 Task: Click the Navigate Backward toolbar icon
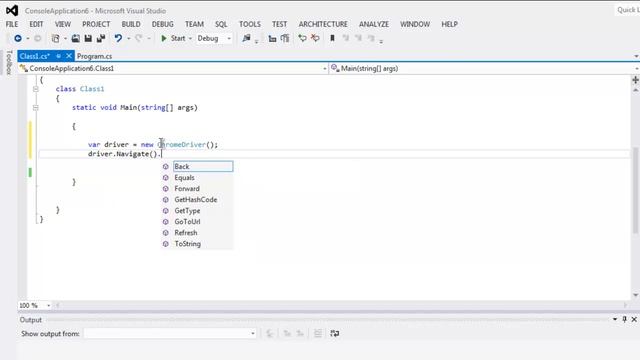[x=18, y=38]
